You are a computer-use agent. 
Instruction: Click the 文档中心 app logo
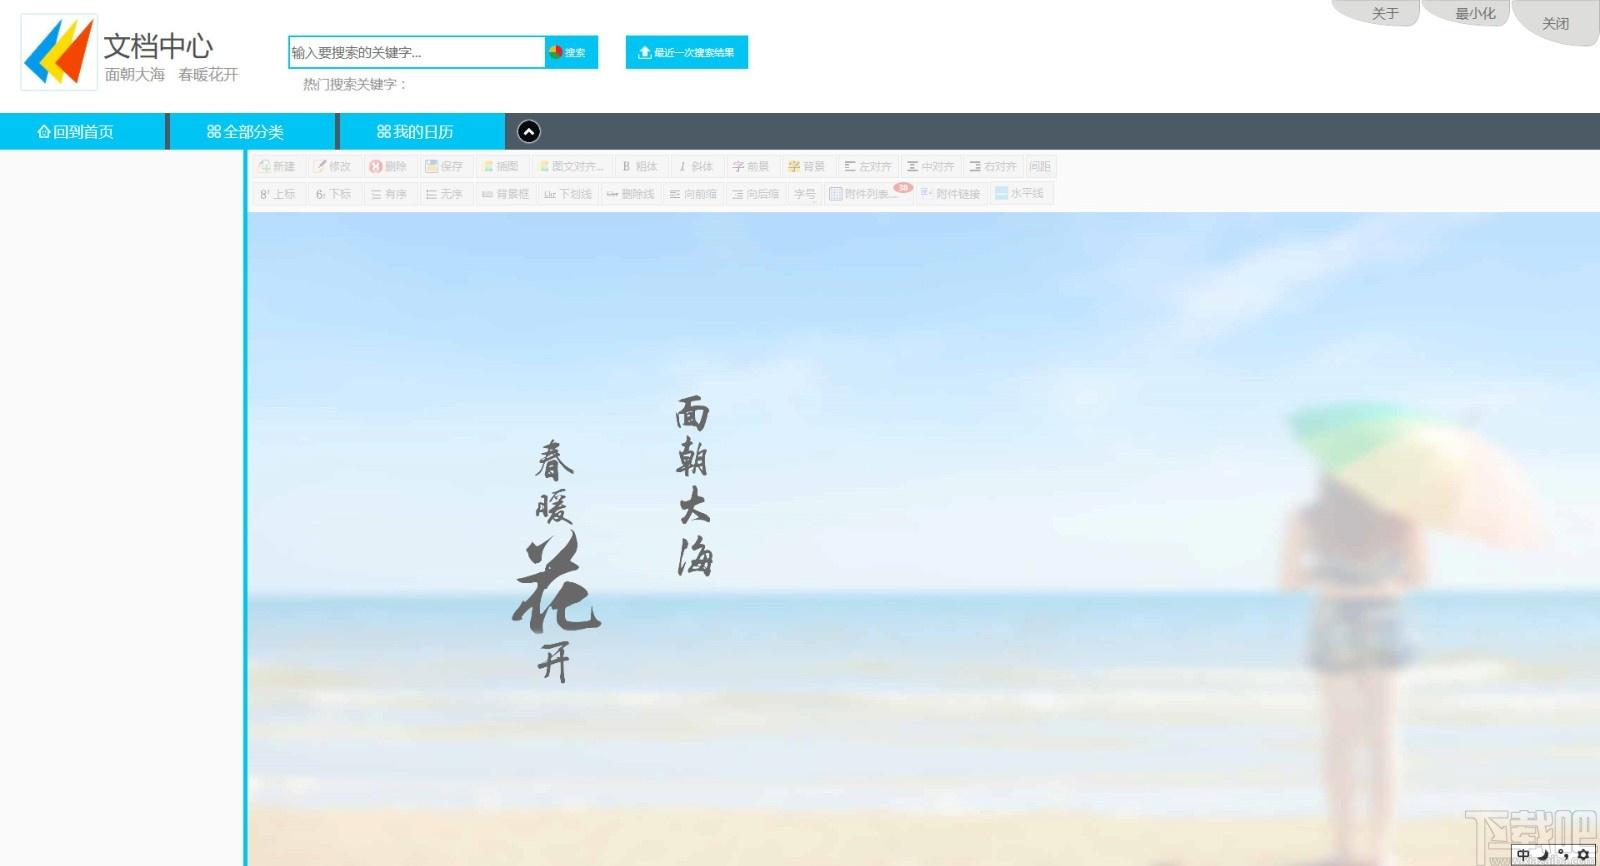(59, 52)
